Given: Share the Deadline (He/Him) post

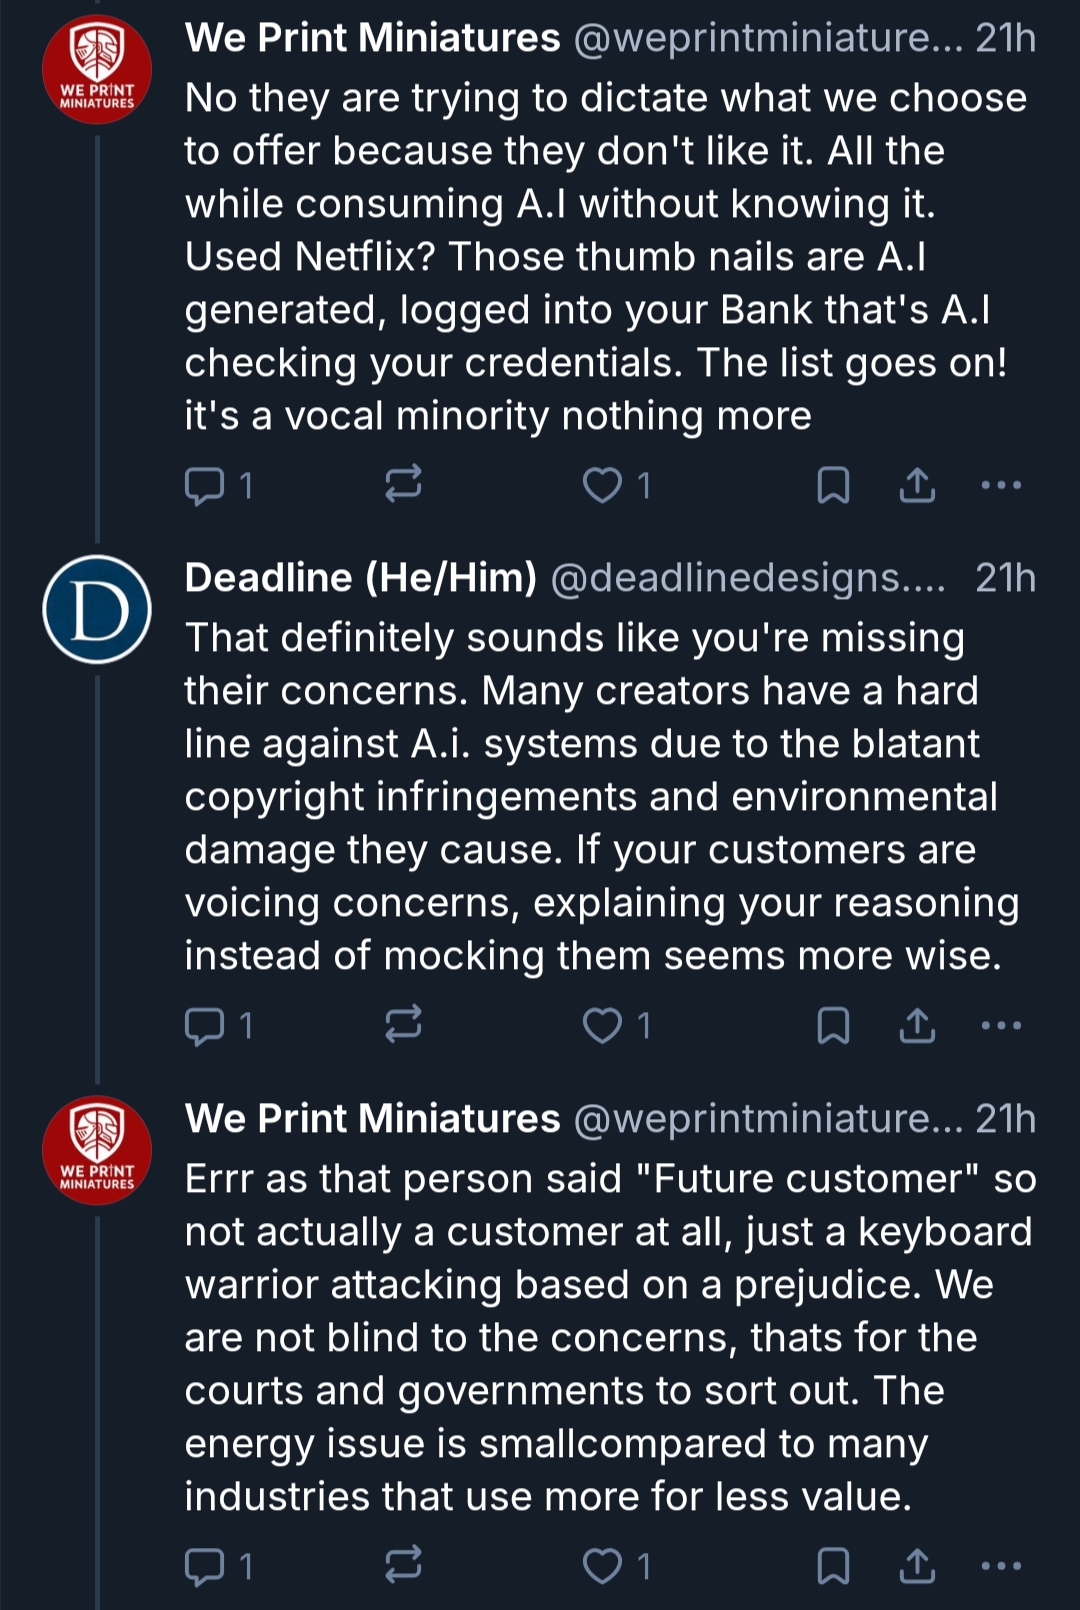Looking at the screenshot, I should point(917,1026).
